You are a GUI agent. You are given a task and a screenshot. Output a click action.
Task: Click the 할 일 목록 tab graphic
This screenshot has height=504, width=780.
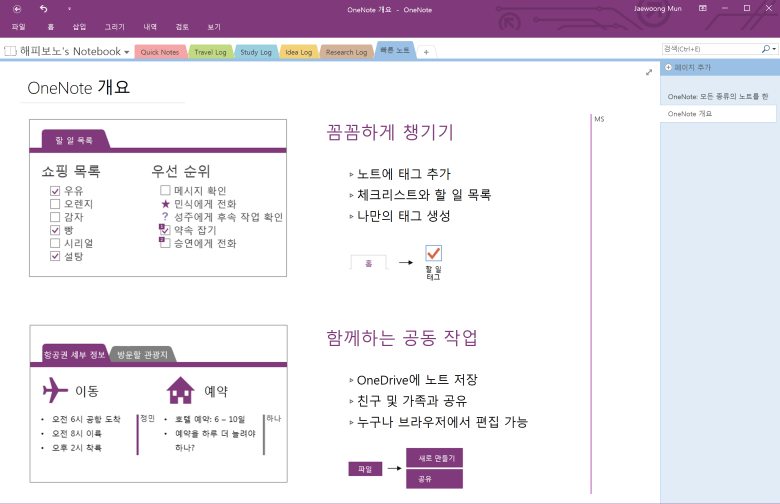click(74, 140)
